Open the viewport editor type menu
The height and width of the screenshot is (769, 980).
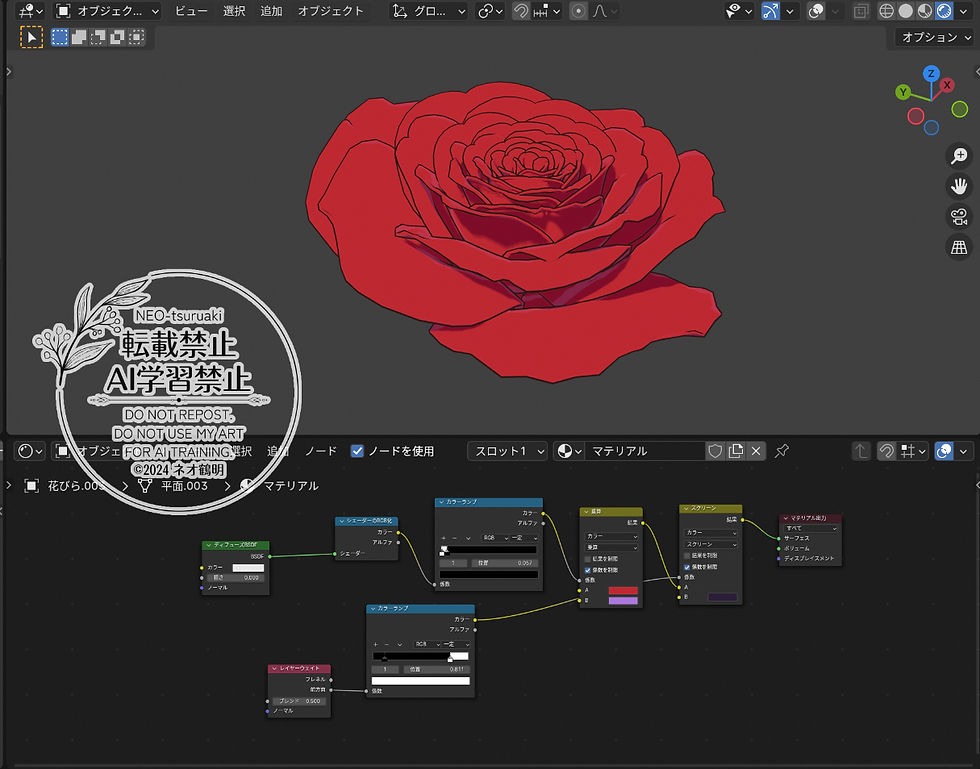coord(30,11)
